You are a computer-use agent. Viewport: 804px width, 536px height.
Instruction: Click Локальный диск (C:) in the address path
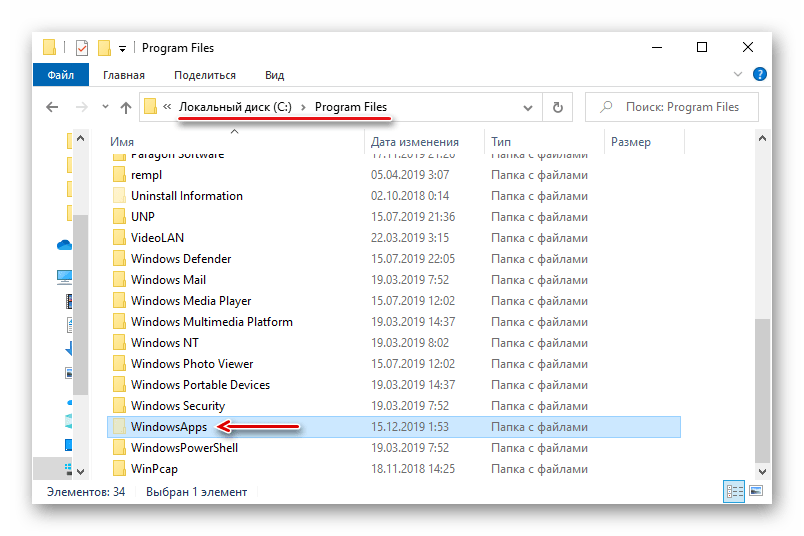point(235,107)
